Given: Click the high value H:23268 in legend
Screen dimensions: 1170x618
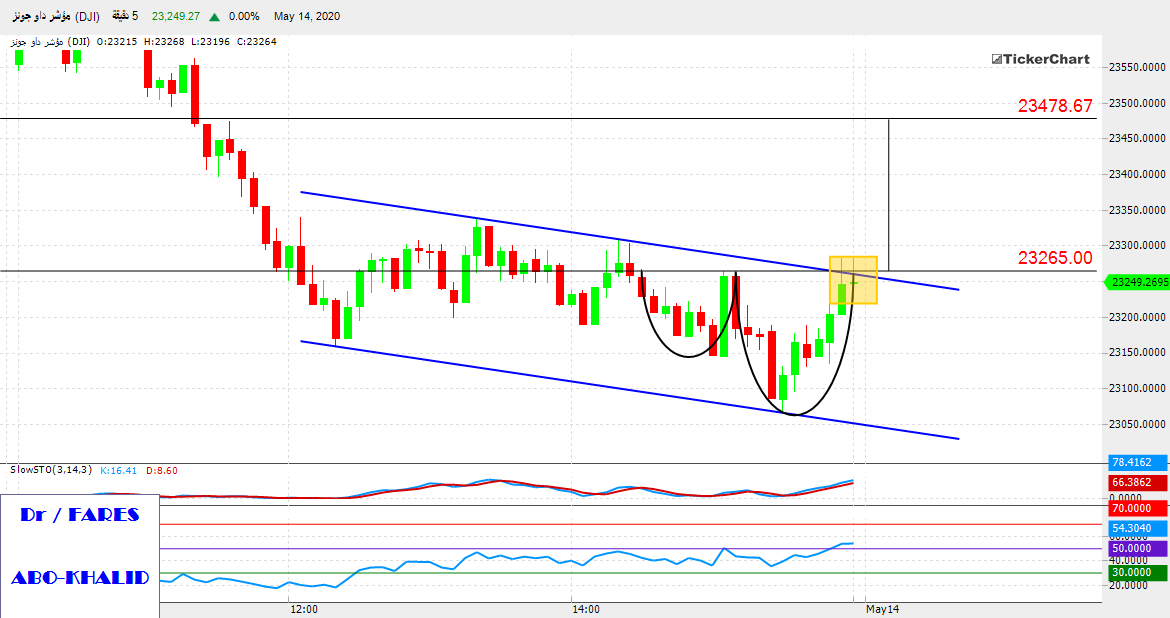Looking at the screenshot, I should 163,42.
